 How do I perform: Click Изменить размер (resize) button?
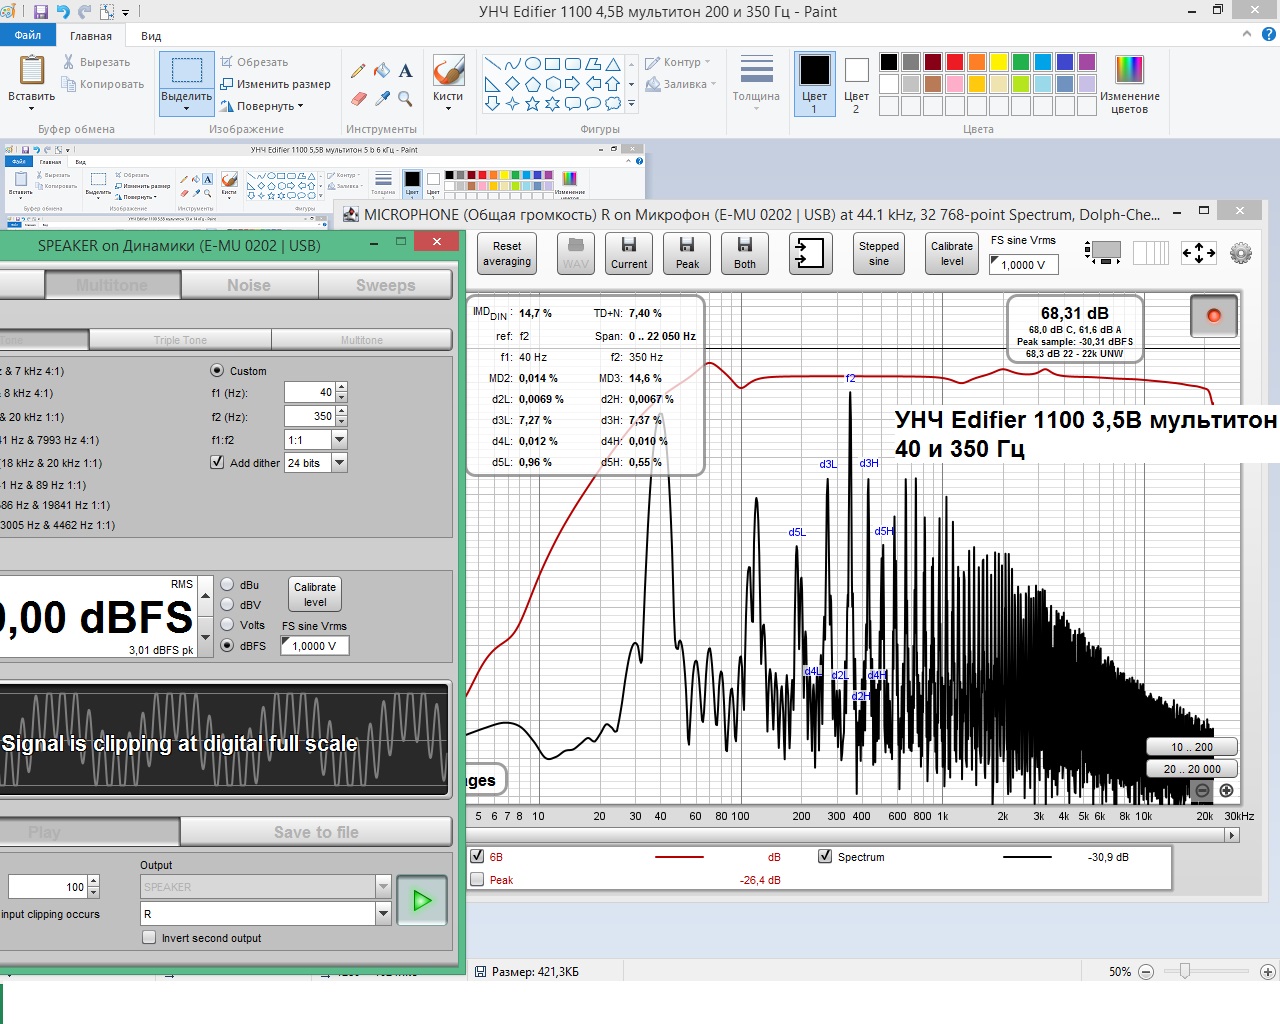[x=276, y=84]
